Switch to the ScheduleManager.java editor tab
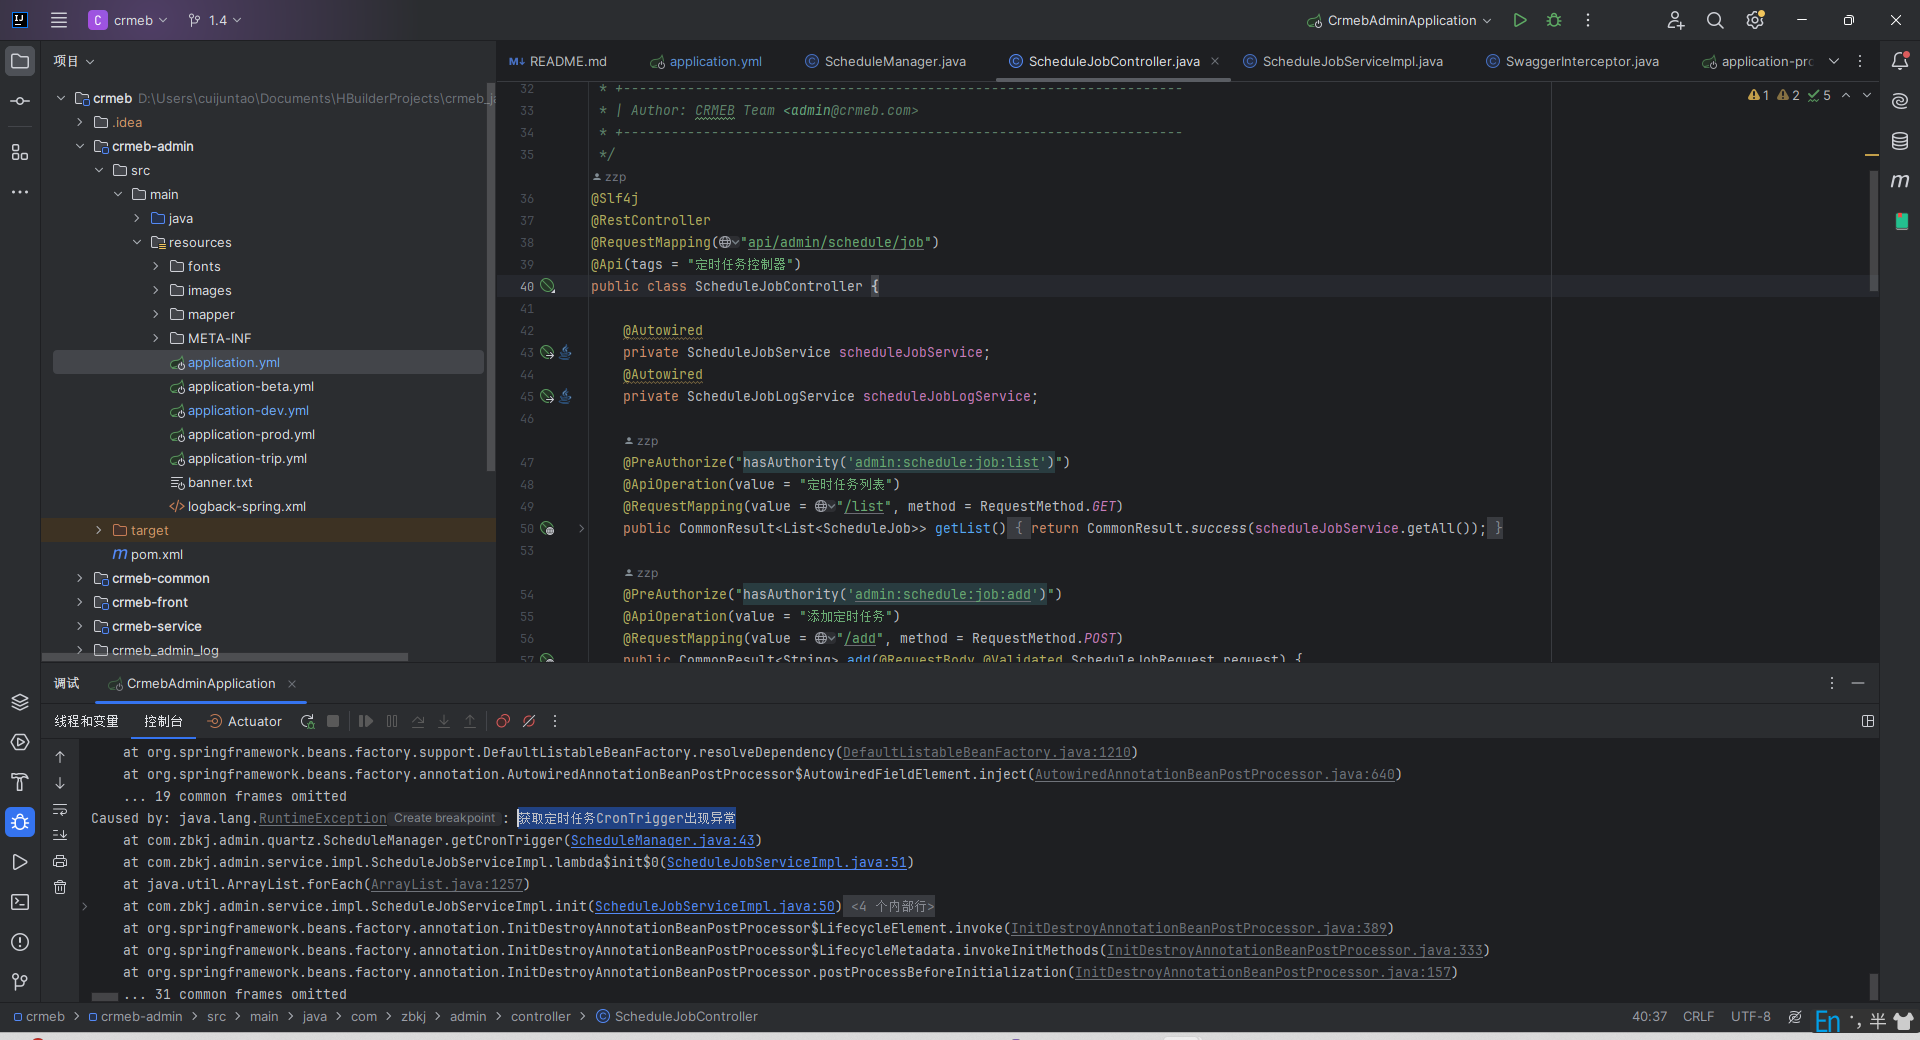This screenshot has height=1040, width=1920. click(x=894, y=61)
